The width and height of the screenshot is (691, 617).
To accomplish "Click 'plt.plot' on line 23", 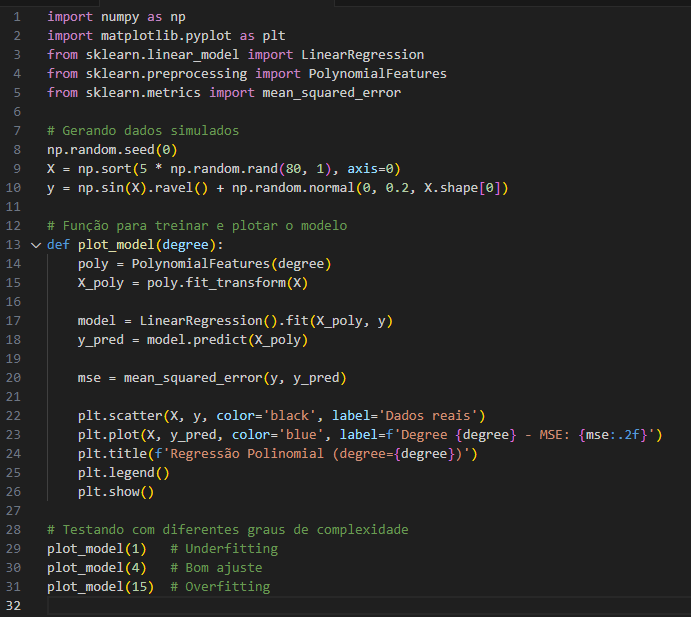I will click(109, 435).
